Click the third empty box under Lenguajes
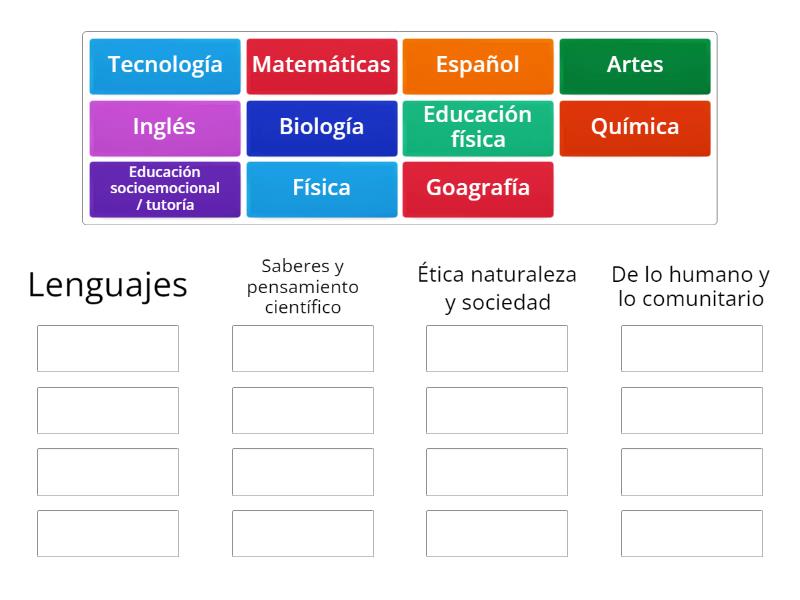Screen dimensions: 800x600 point(107,471)
